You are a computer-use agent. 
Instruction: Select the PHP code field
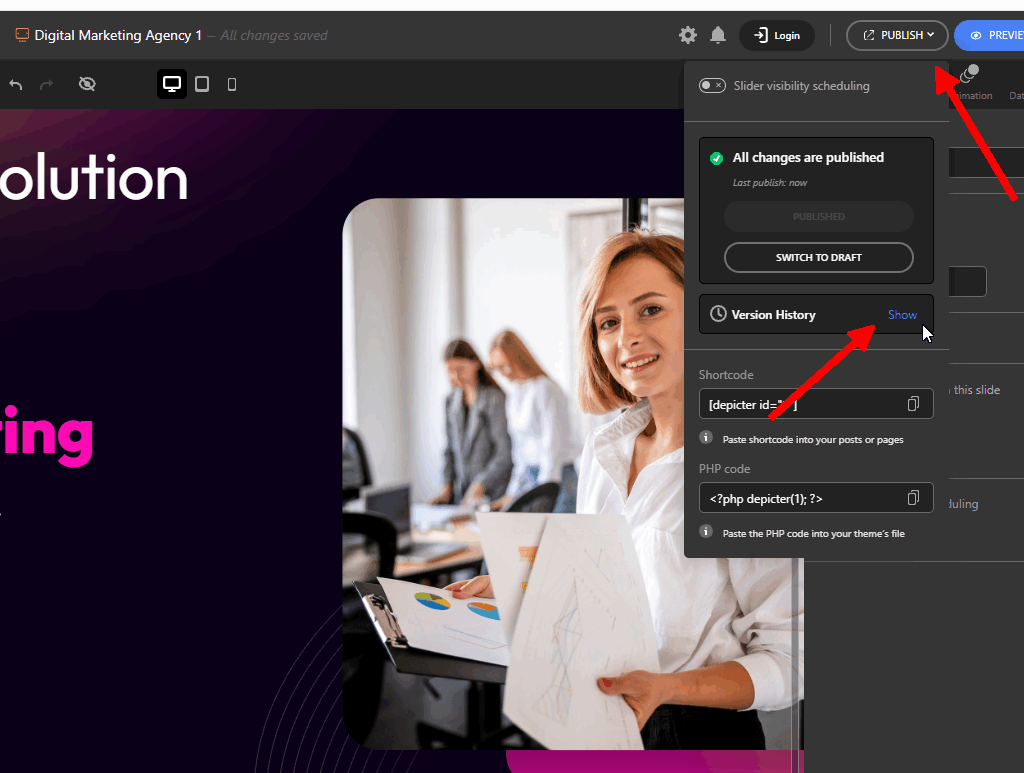tap(816, 498)
